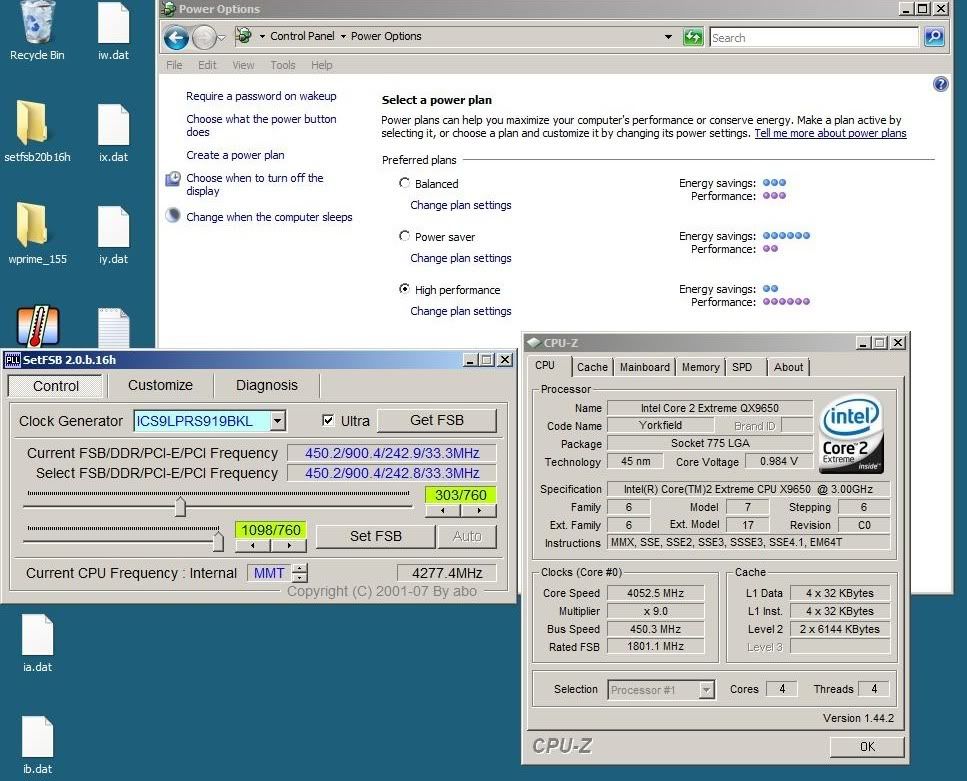
Task: Click the SetFSB title bar PLL icon
Action: 12,360
